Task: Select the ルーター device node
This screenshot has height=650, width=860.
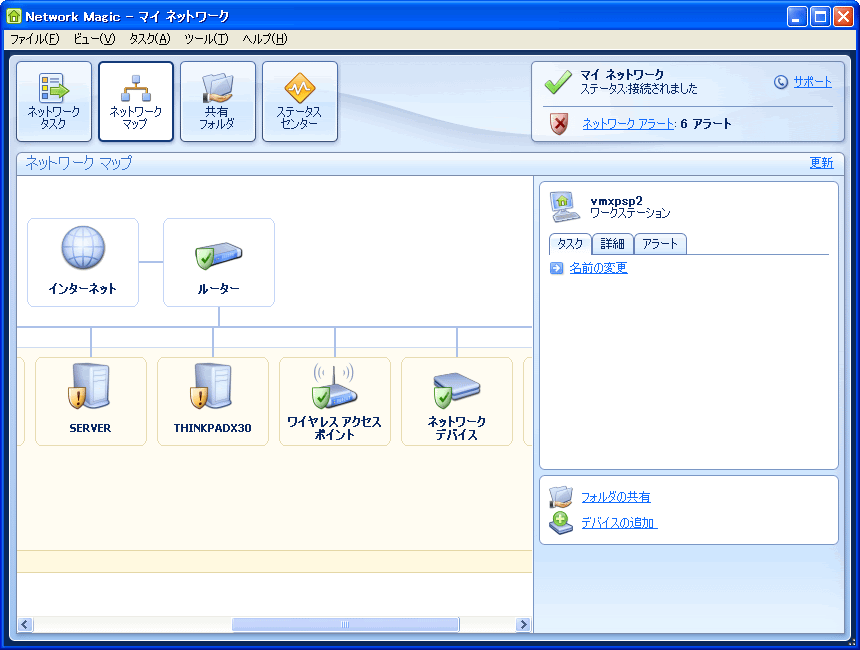Action: pos(219,262)
